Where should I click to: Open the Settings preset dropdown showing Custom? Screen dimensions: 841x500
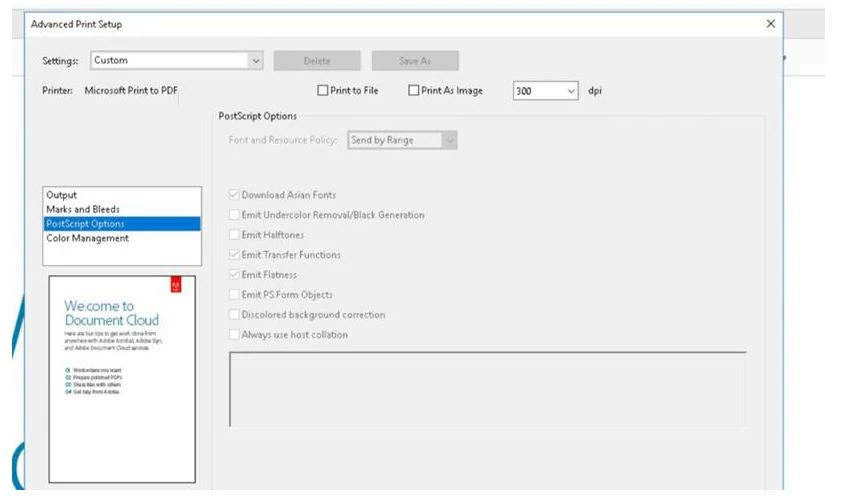(176, 61)
